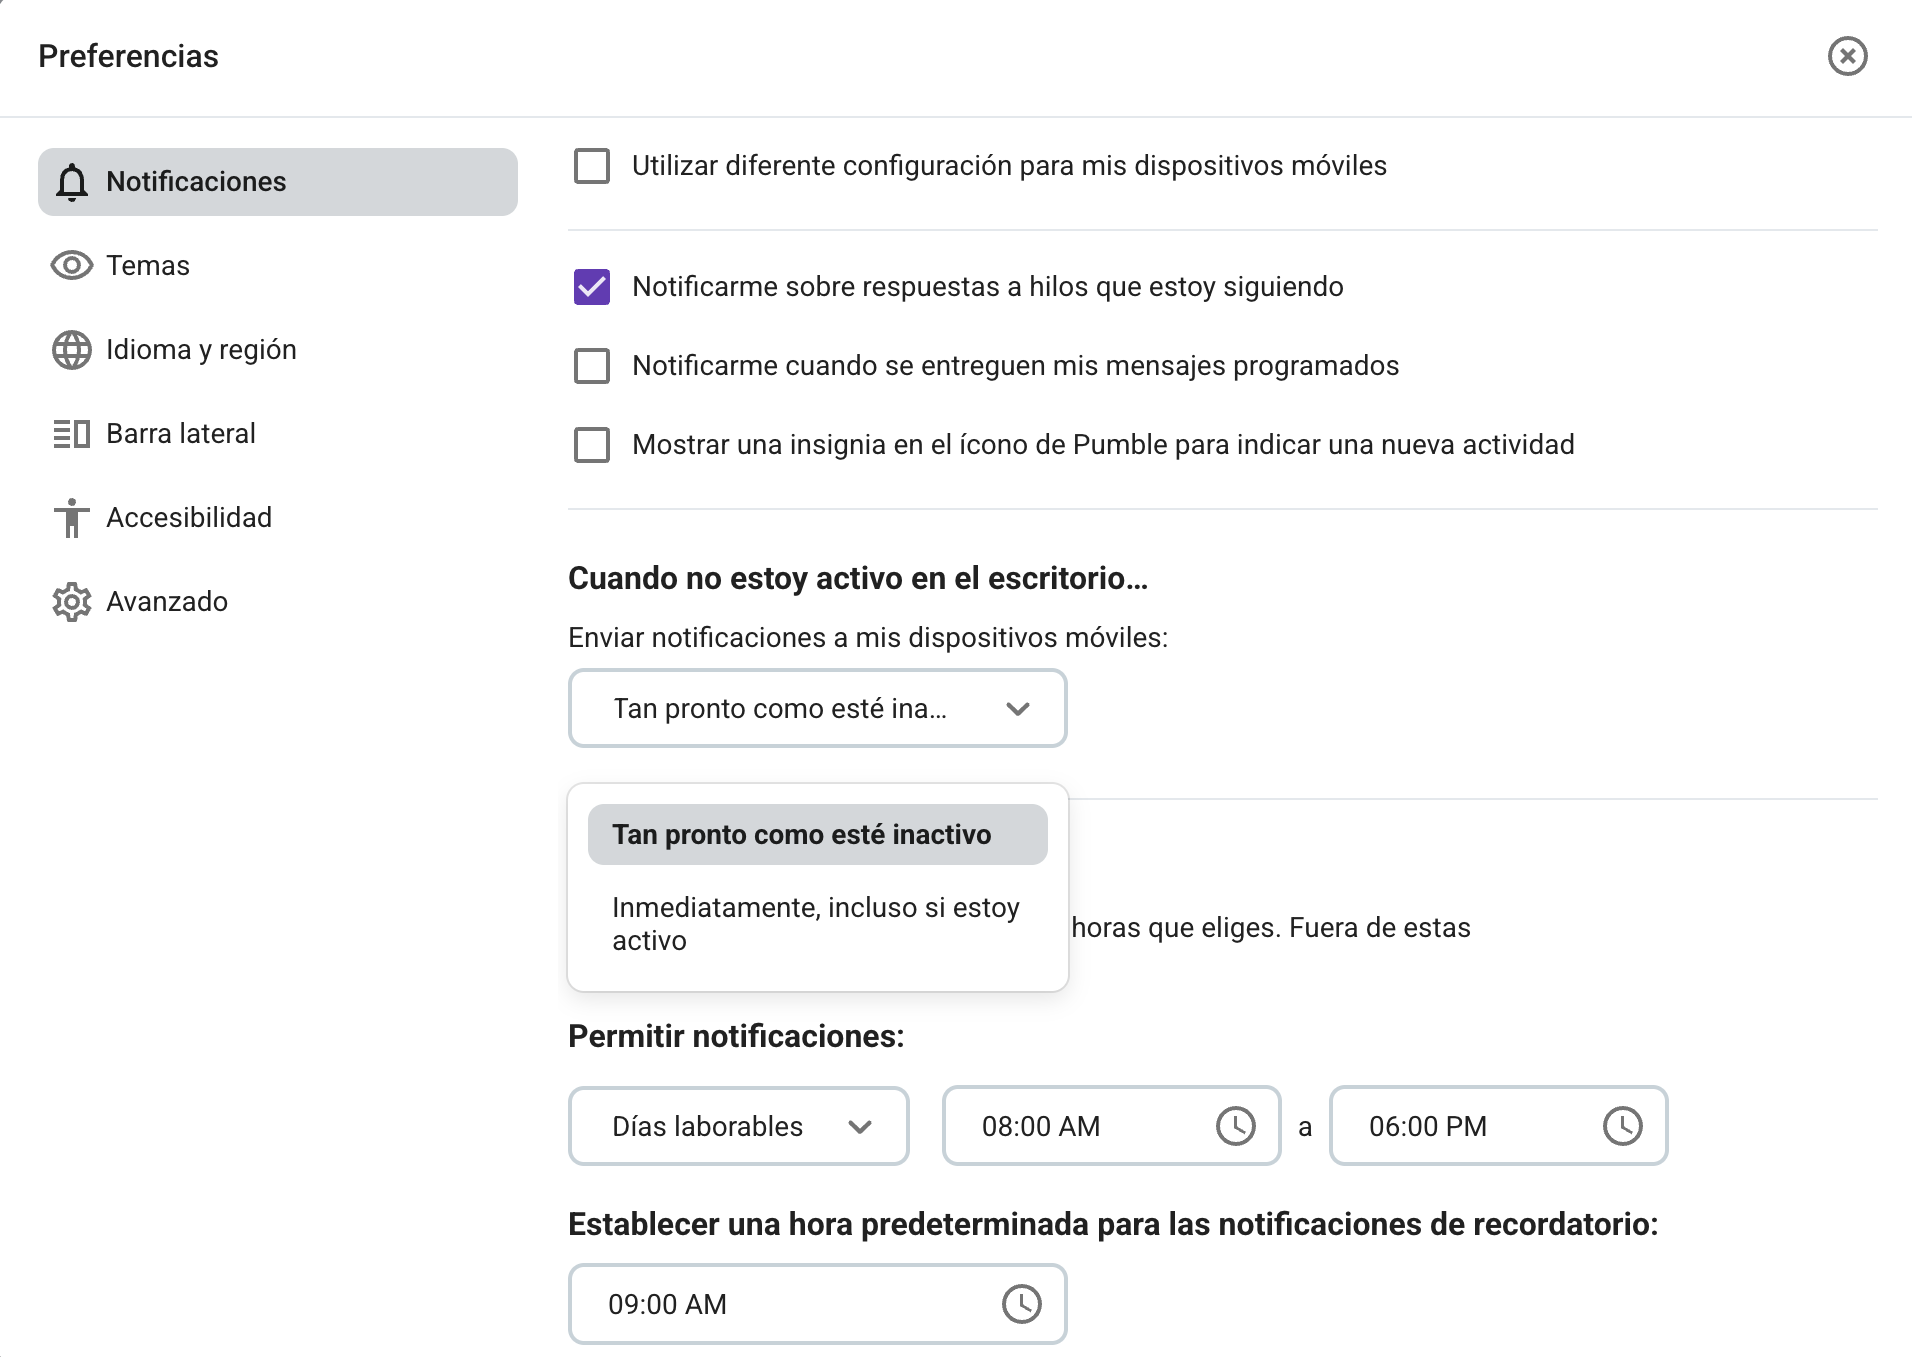Click the clock icon beside 09:00 AM

tap(1022, 1303)
